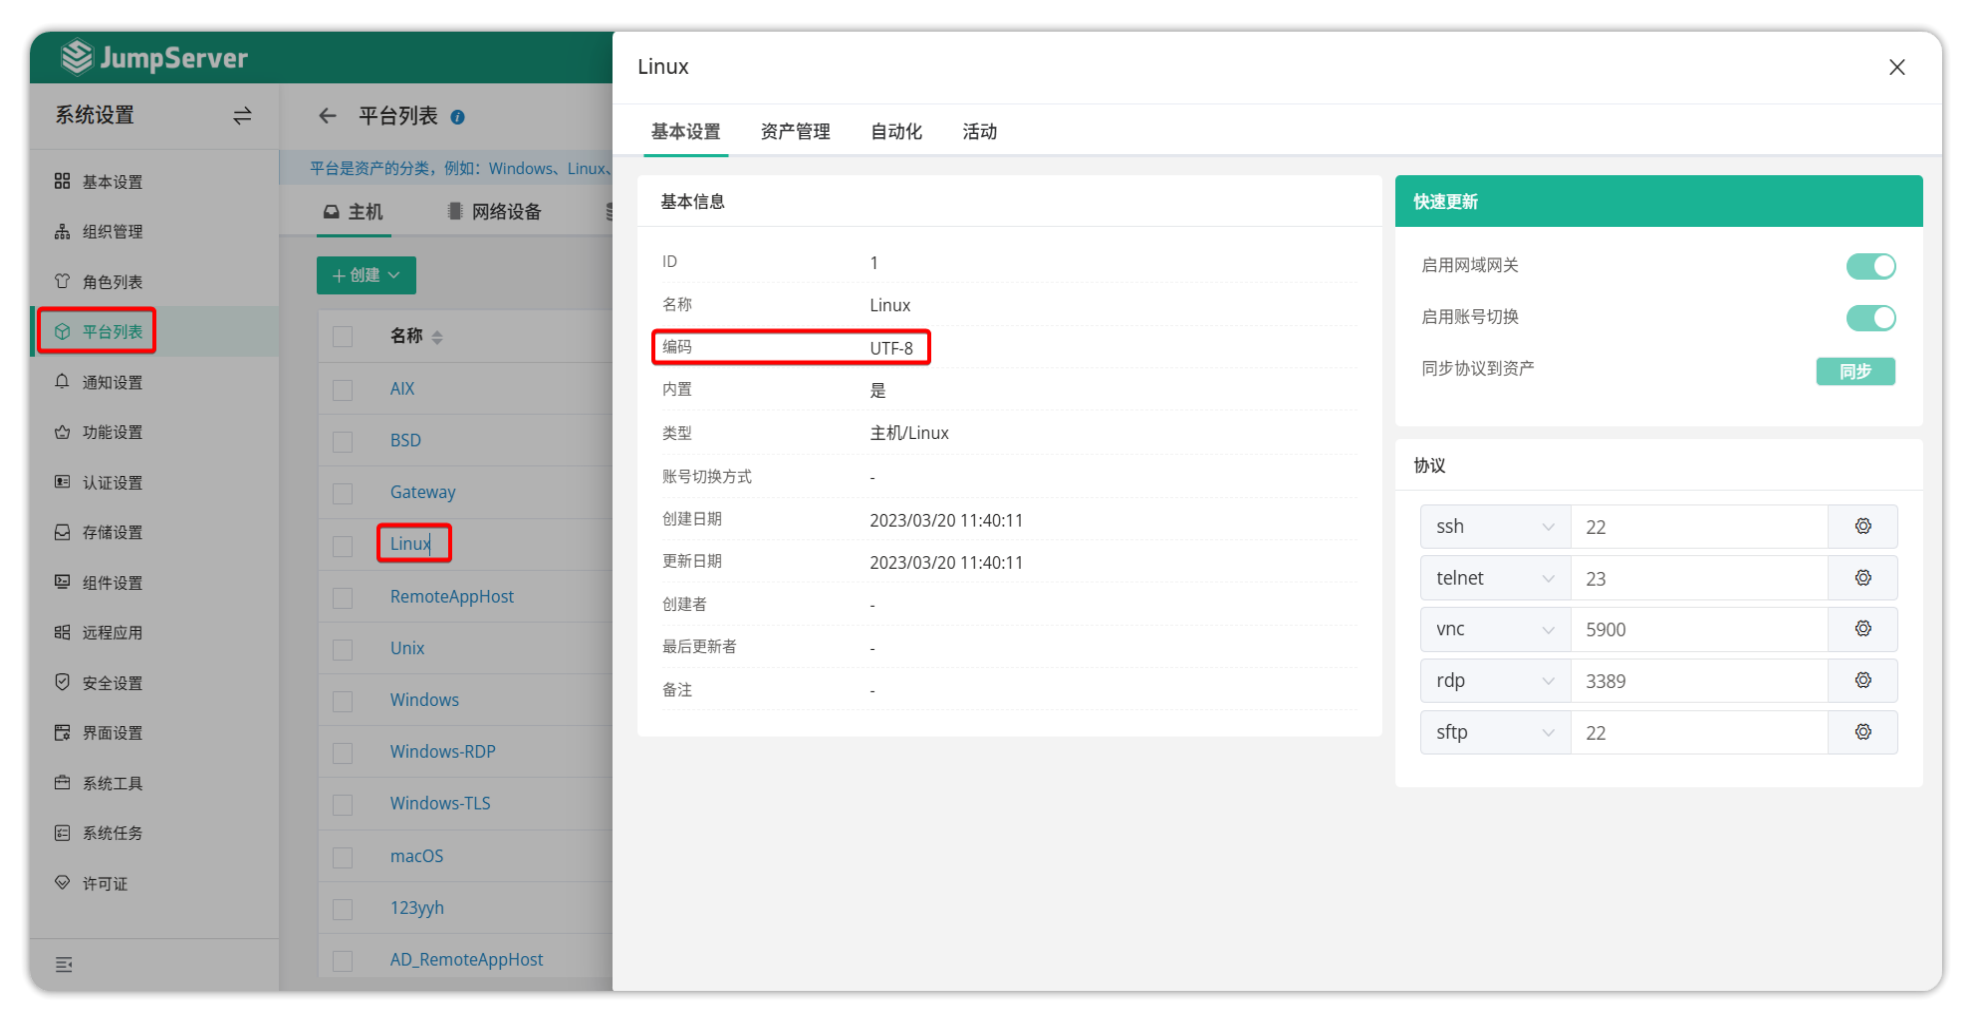The height and width of the screenshot is (1012, 1972).
Task: Check the select-all checkbox in table header
Action: click(343, 336)
